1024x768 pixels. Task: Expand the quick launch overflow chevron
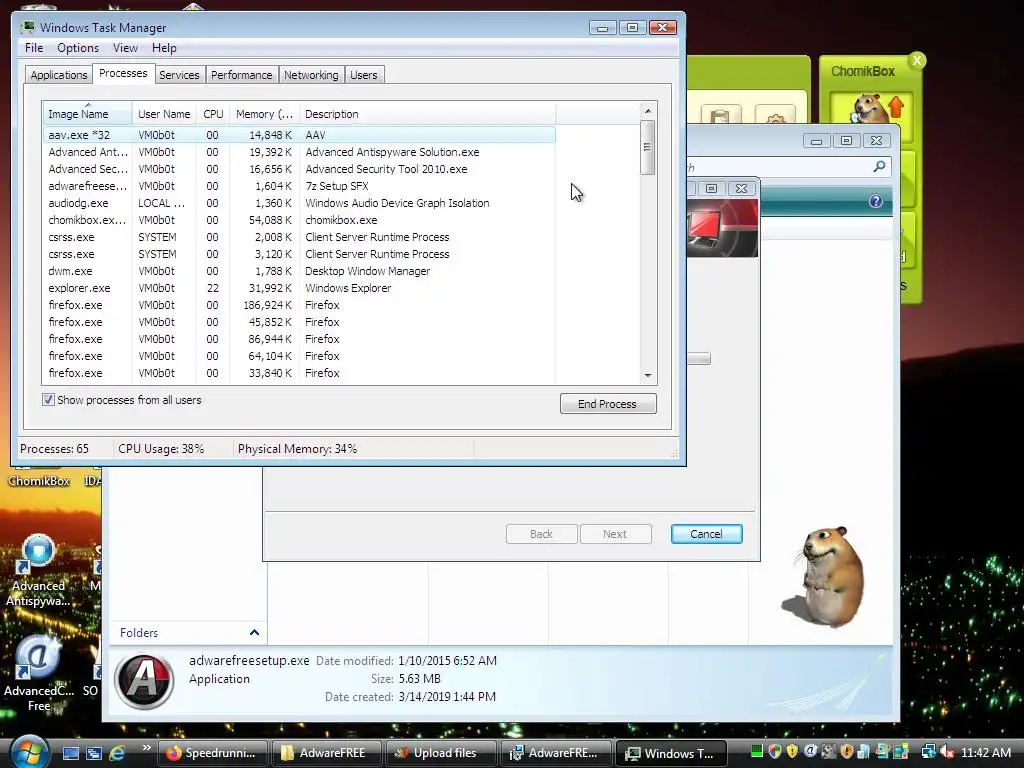(146, 748)
